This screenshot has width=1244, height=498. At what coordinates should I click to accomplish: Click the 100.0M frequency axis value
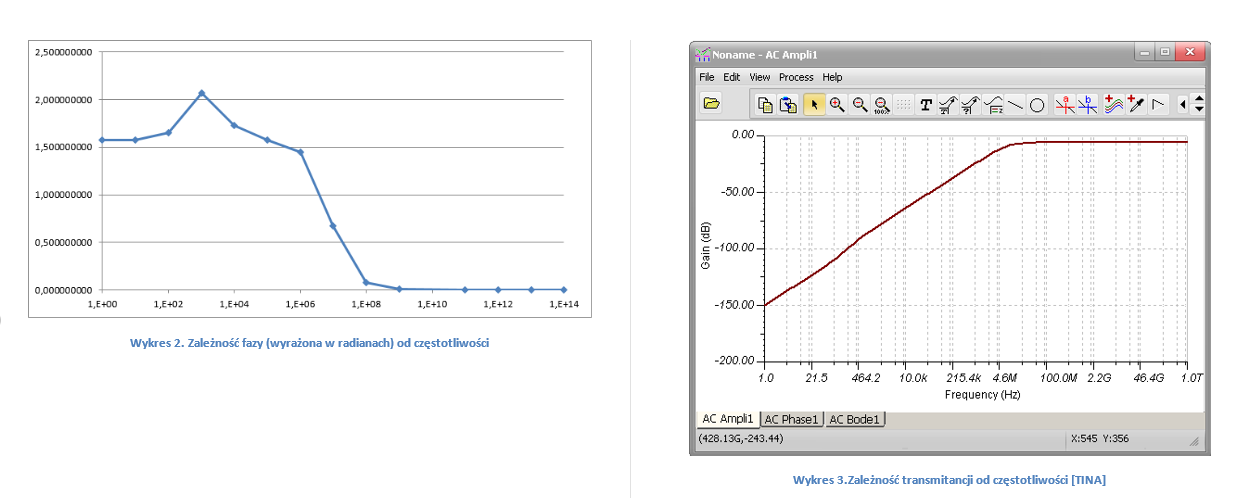click(1058, 379)
